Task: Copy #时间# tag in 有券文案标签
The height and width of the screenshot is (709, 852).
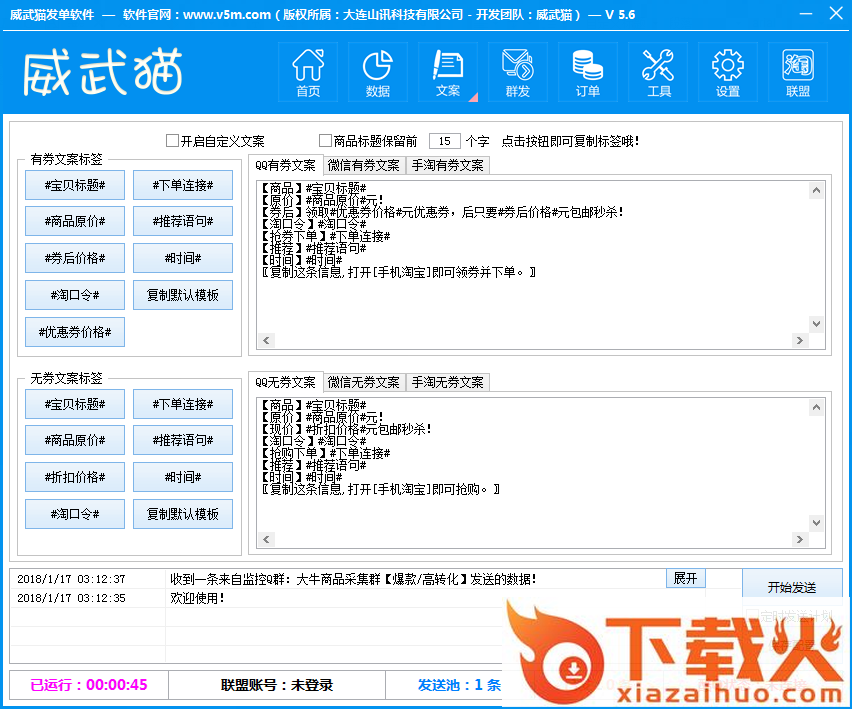Action: click(183, 258)
